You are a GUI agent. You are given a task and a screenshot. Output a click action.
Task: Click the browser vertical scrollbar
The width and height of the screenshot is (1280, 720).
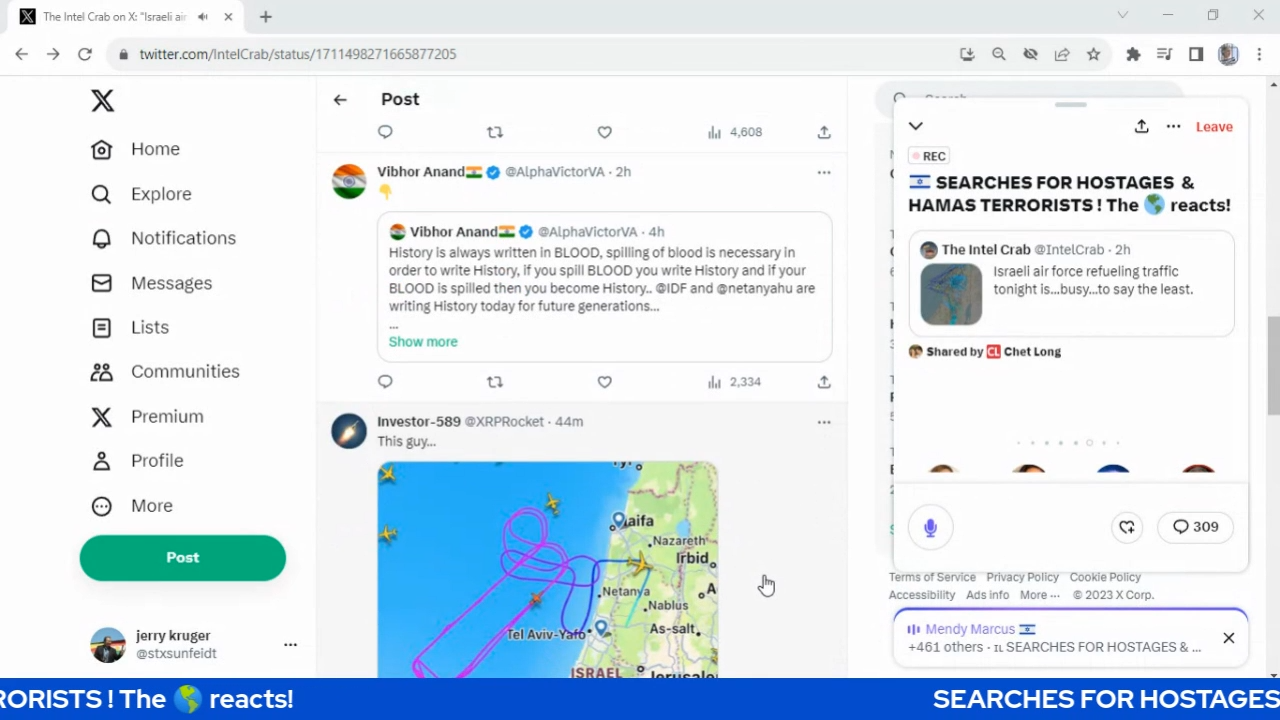click(1273, 365)
